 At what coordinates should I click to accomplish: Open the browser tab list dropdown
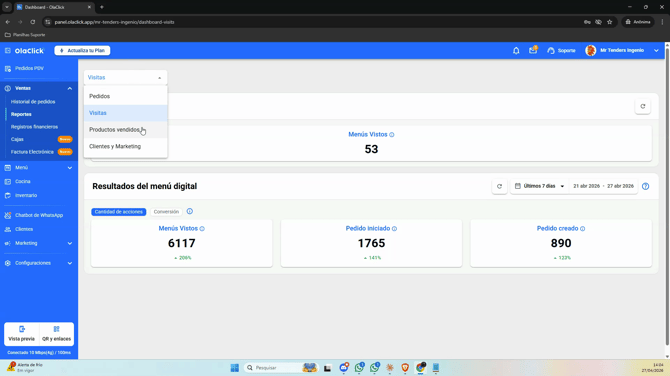tap(7, 7)
